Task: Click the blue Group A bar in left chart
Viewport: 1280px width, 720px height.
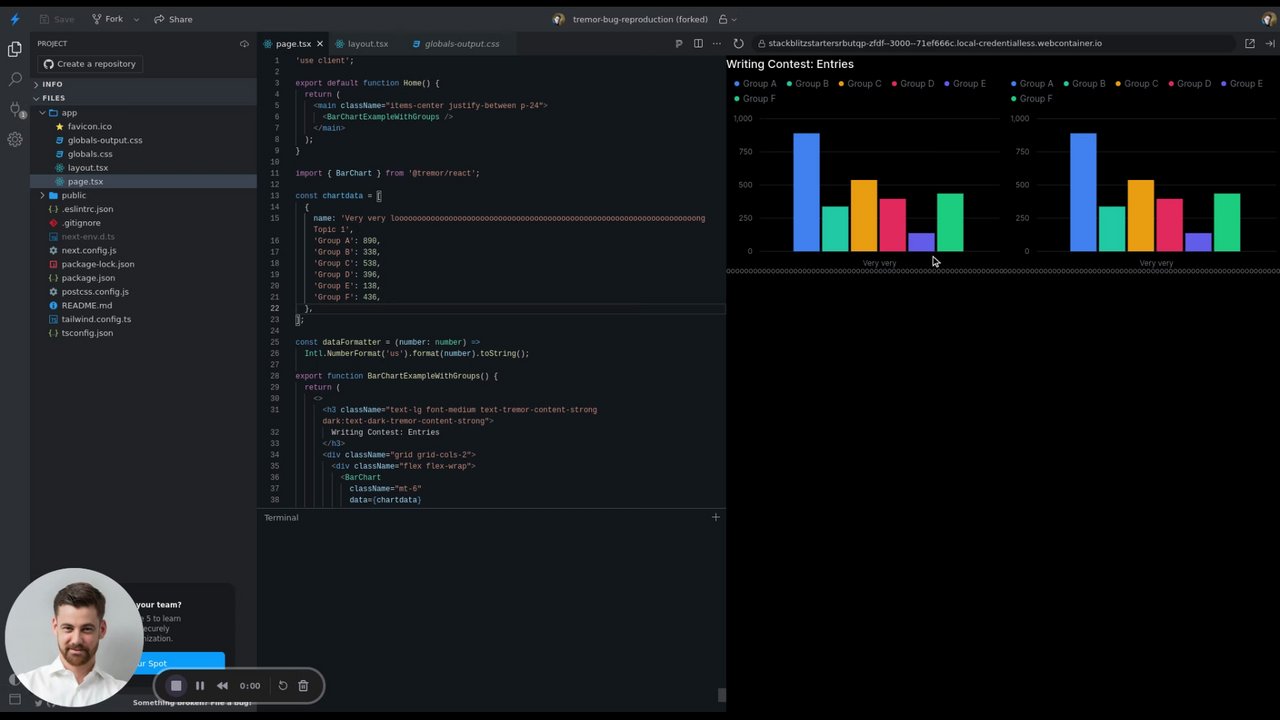Action: tap(806, 192)
